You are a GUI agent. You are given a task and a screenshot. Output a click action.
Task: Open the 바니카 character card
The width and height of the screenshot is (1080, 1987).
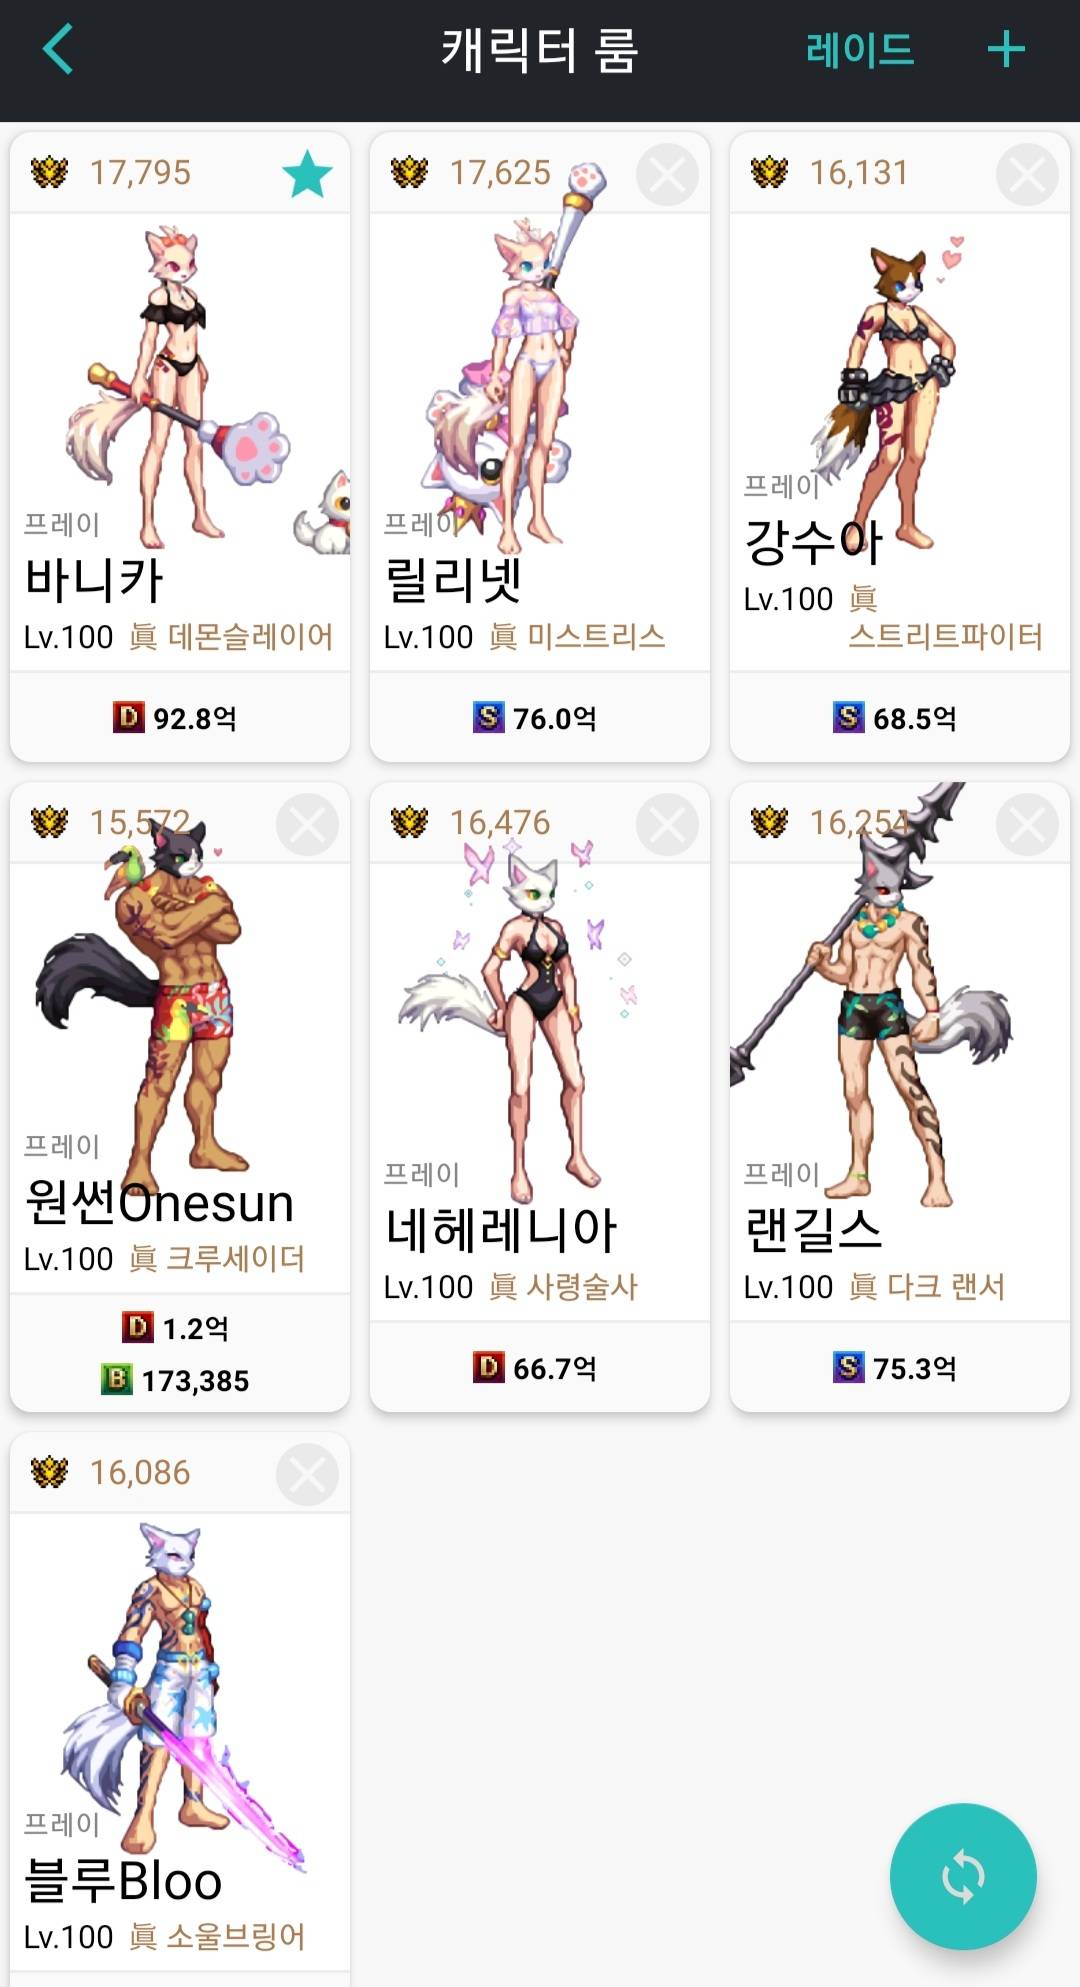180,447
